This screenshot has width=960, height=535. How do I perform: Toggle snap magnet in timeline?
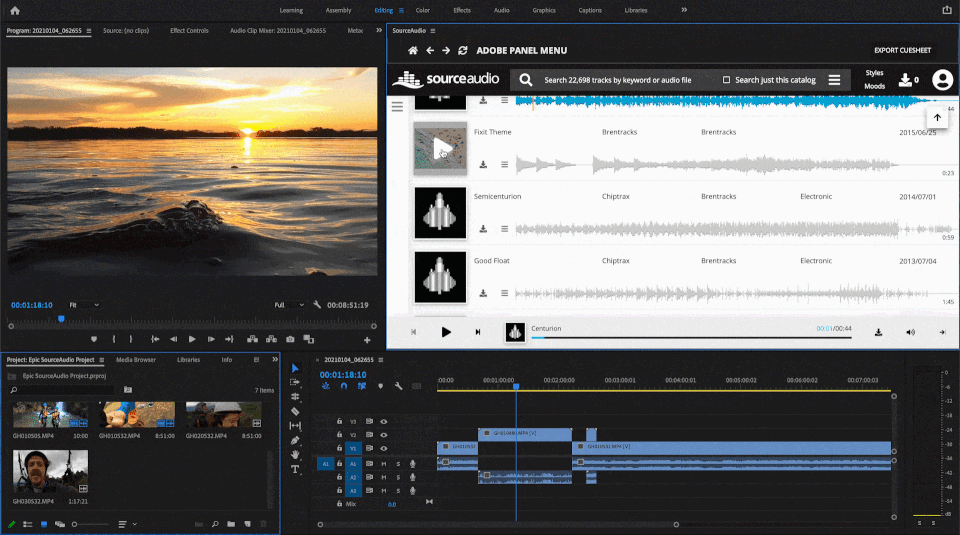(343, 386)
